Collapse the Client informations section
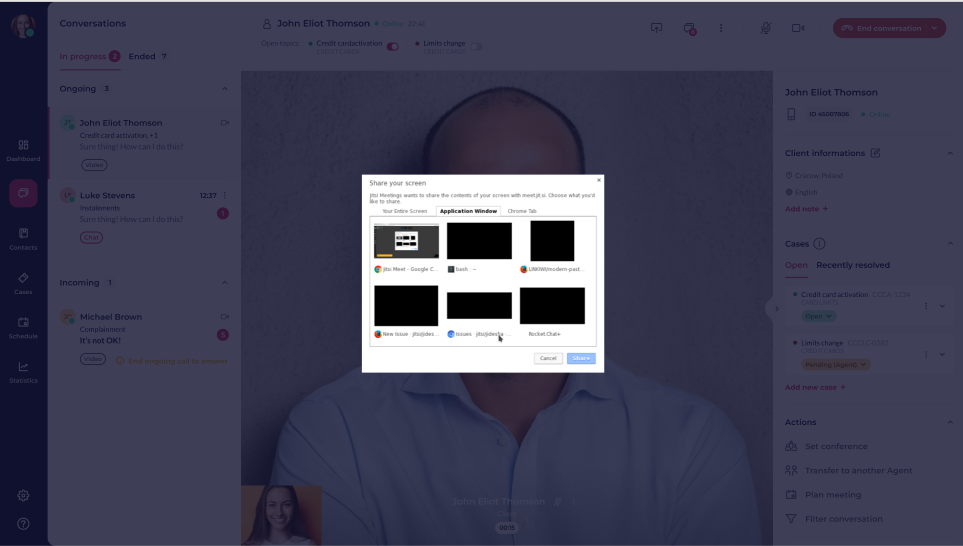This screenshot has width=963, height=546. tap(950, 153)
